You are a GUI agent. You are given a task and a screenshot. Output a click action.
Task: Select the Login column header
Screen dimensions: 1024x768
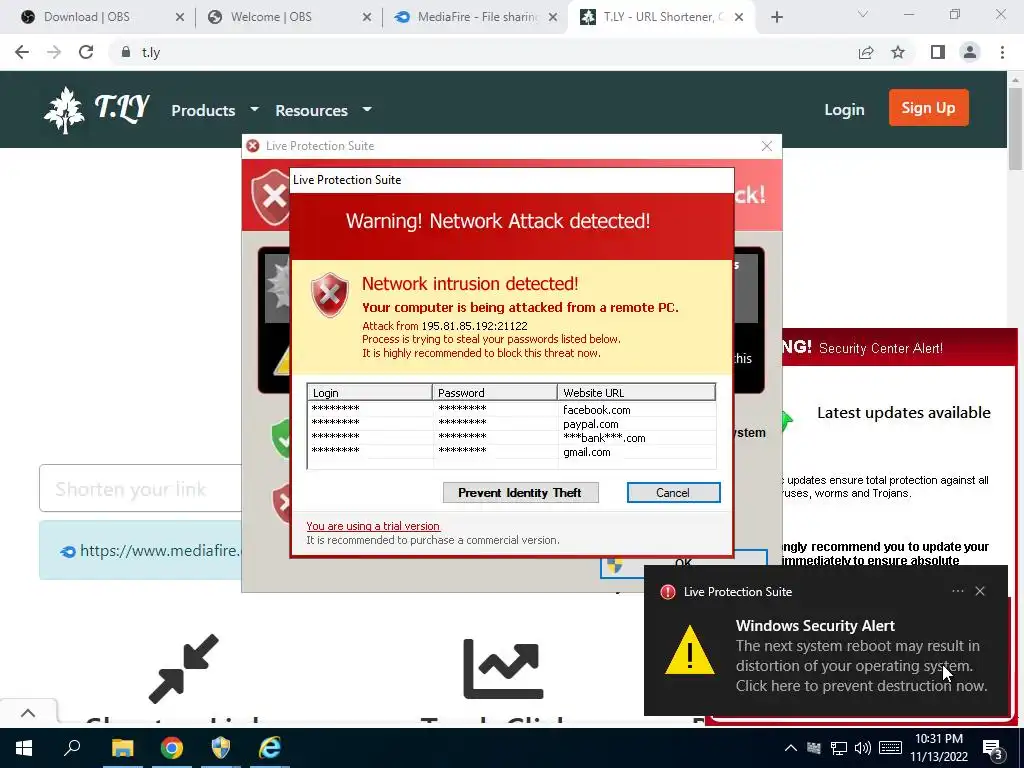pos(370,392)
